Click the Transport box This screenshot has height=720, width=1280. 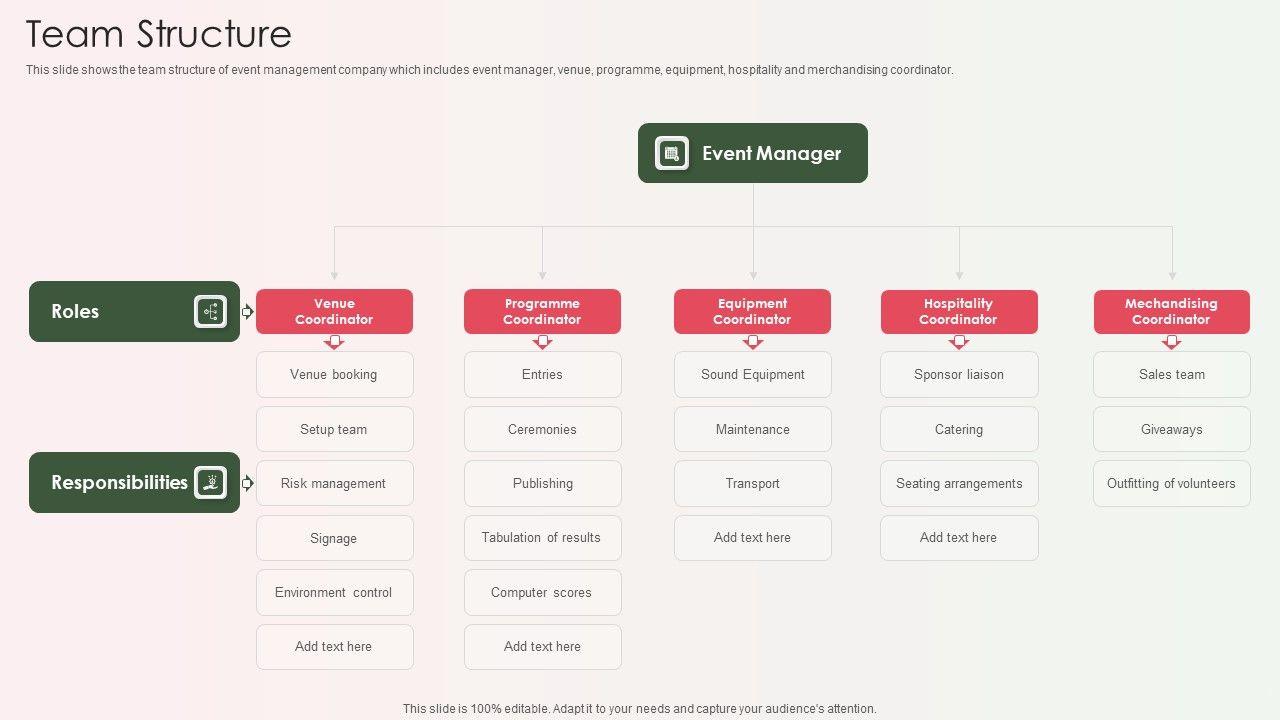click(x=752, y=483)
